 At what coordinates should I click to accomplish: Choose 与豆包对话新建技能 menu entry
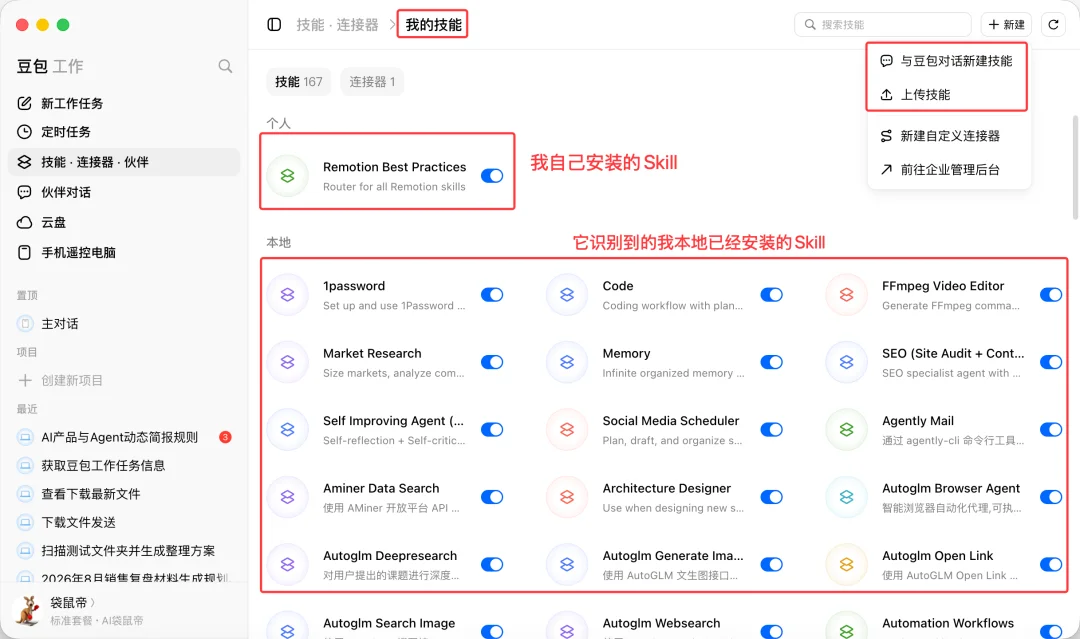(947, 61)
